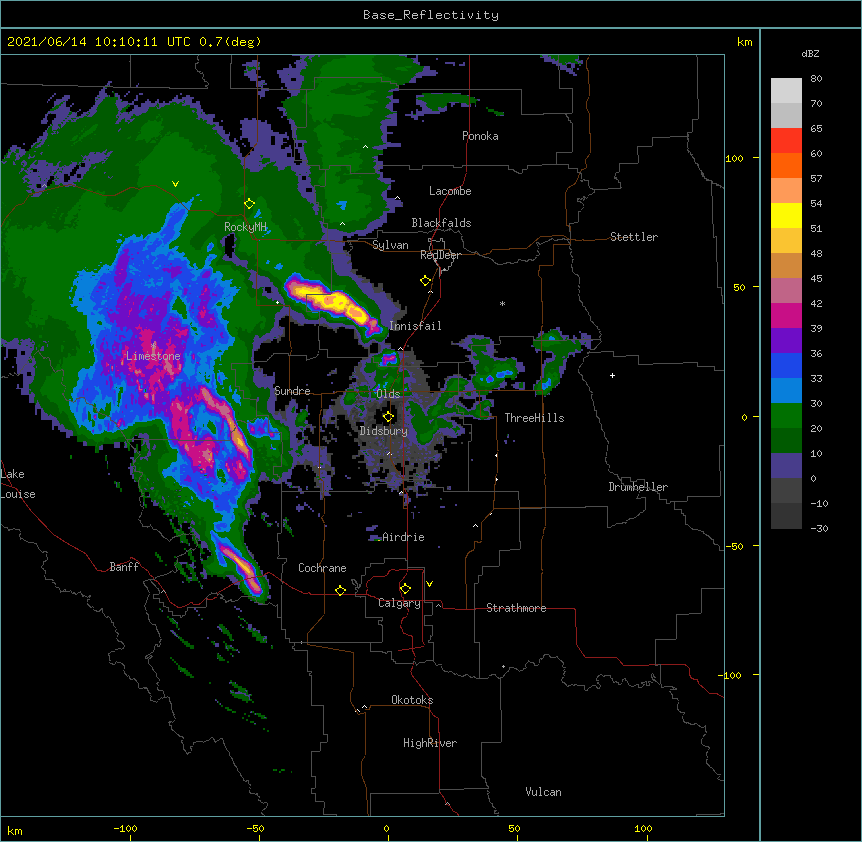This screenshot has height=842, width=862.
Task: Select the yellow V marker north of Limestone
Action: (175, 184)
